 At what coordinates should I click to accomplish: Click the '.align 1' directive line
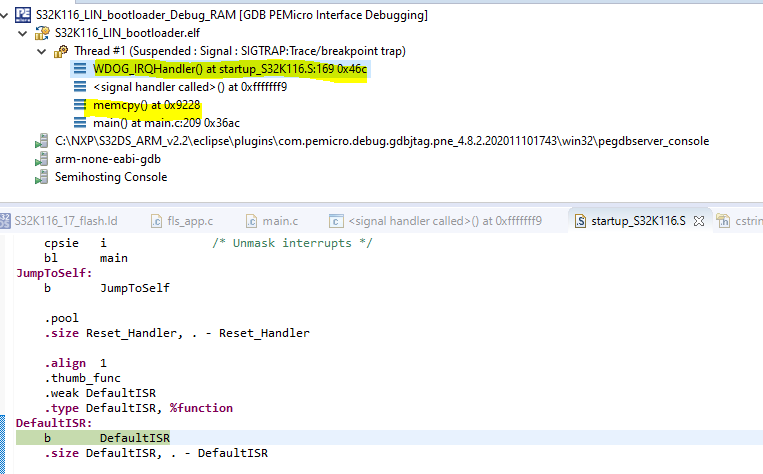tap(75, 364)
